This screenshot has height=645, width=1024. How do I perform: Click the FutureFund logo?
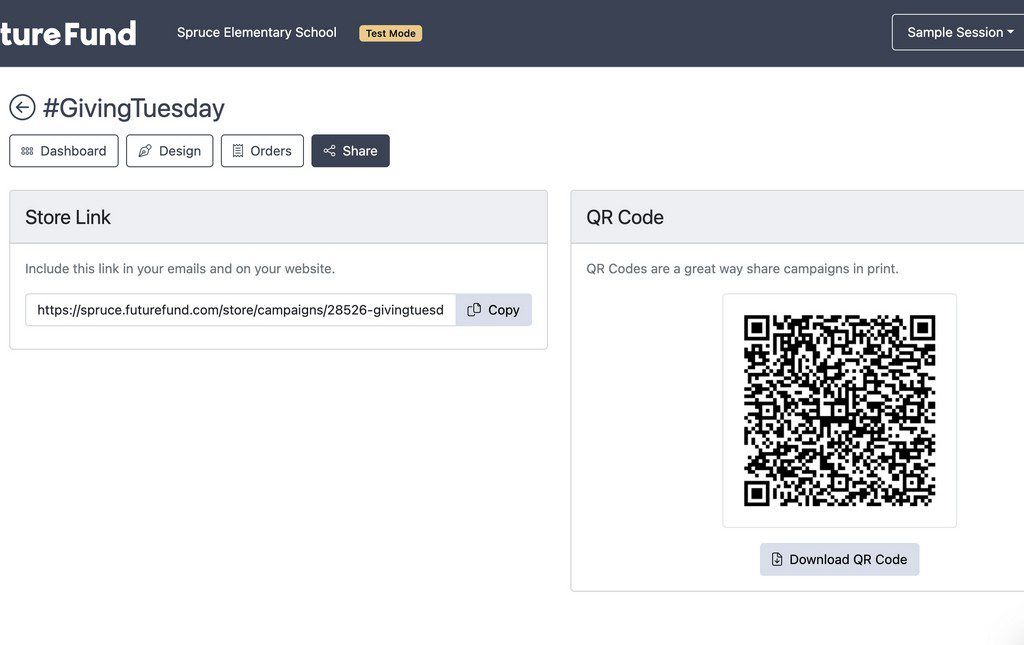pos(68,33)
